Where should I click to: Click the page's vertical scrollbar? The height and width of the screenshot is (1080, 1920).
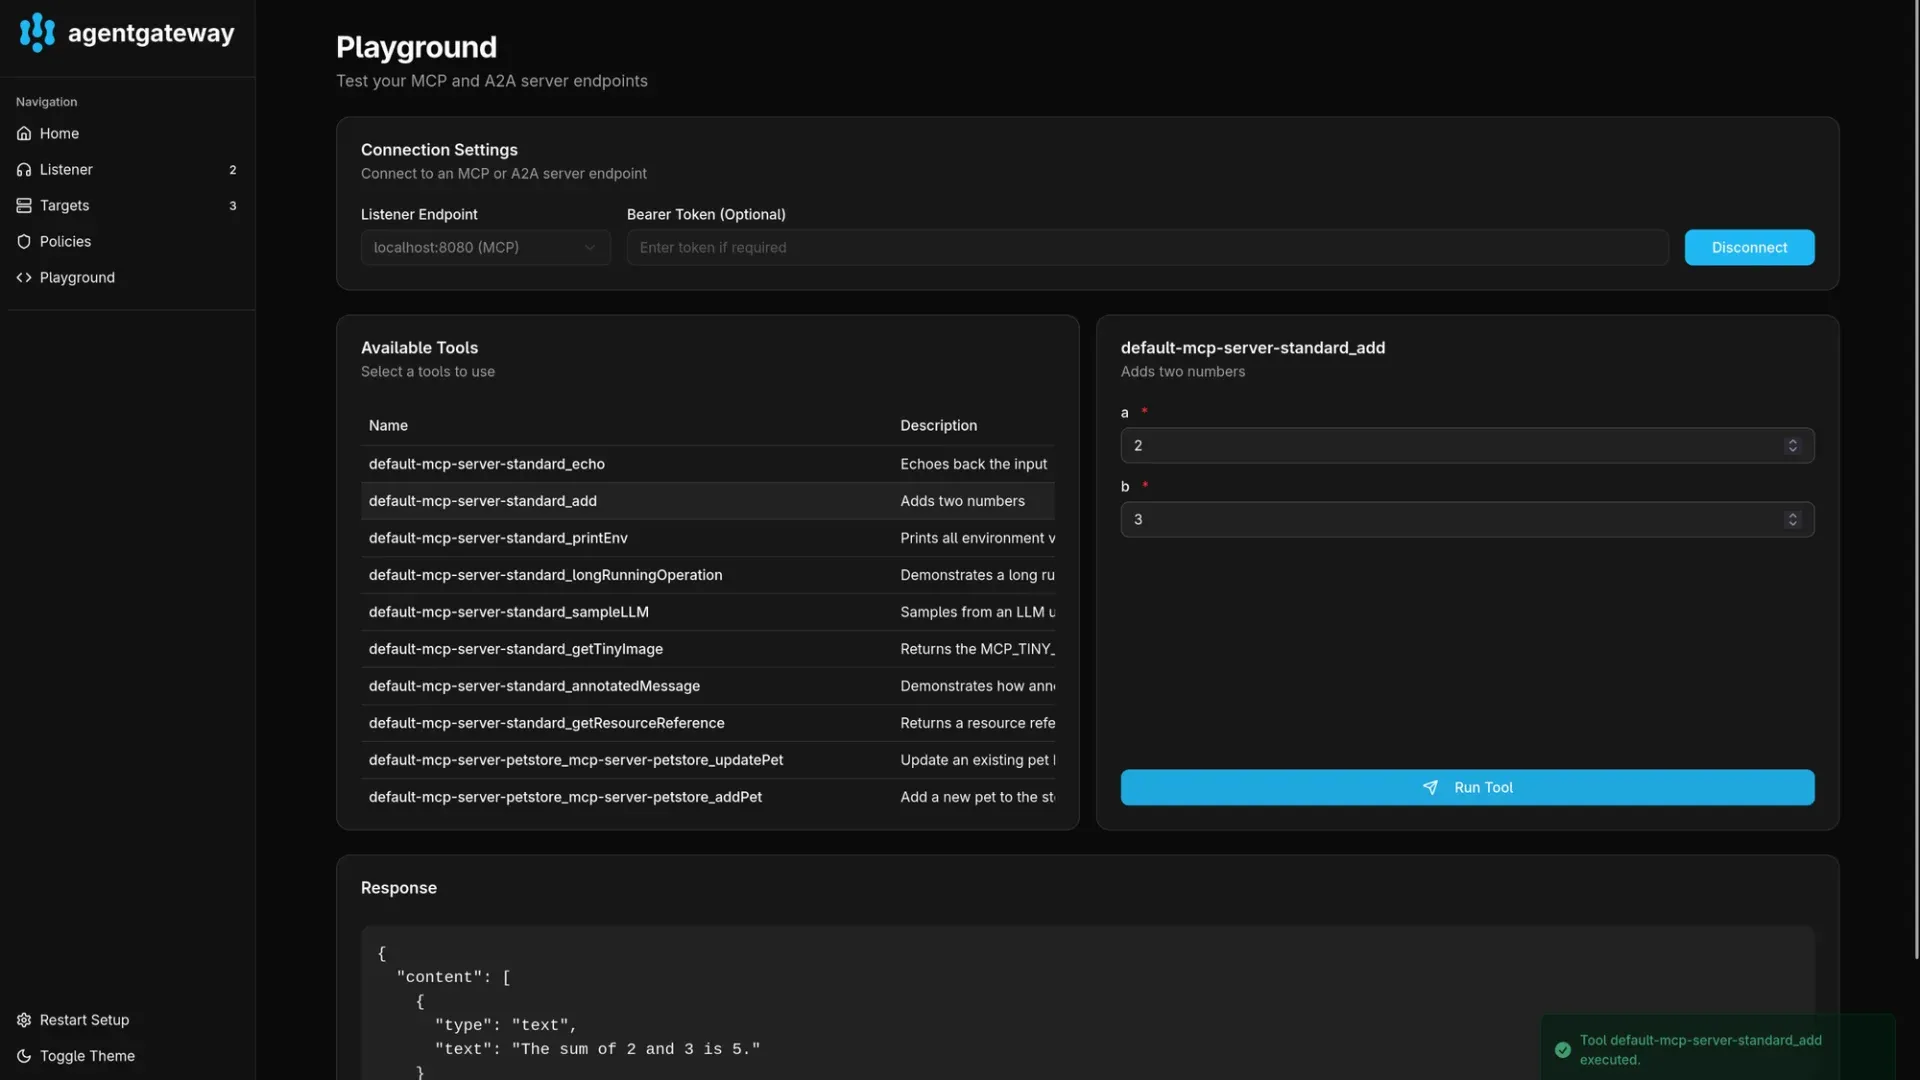pos(1915,480)
